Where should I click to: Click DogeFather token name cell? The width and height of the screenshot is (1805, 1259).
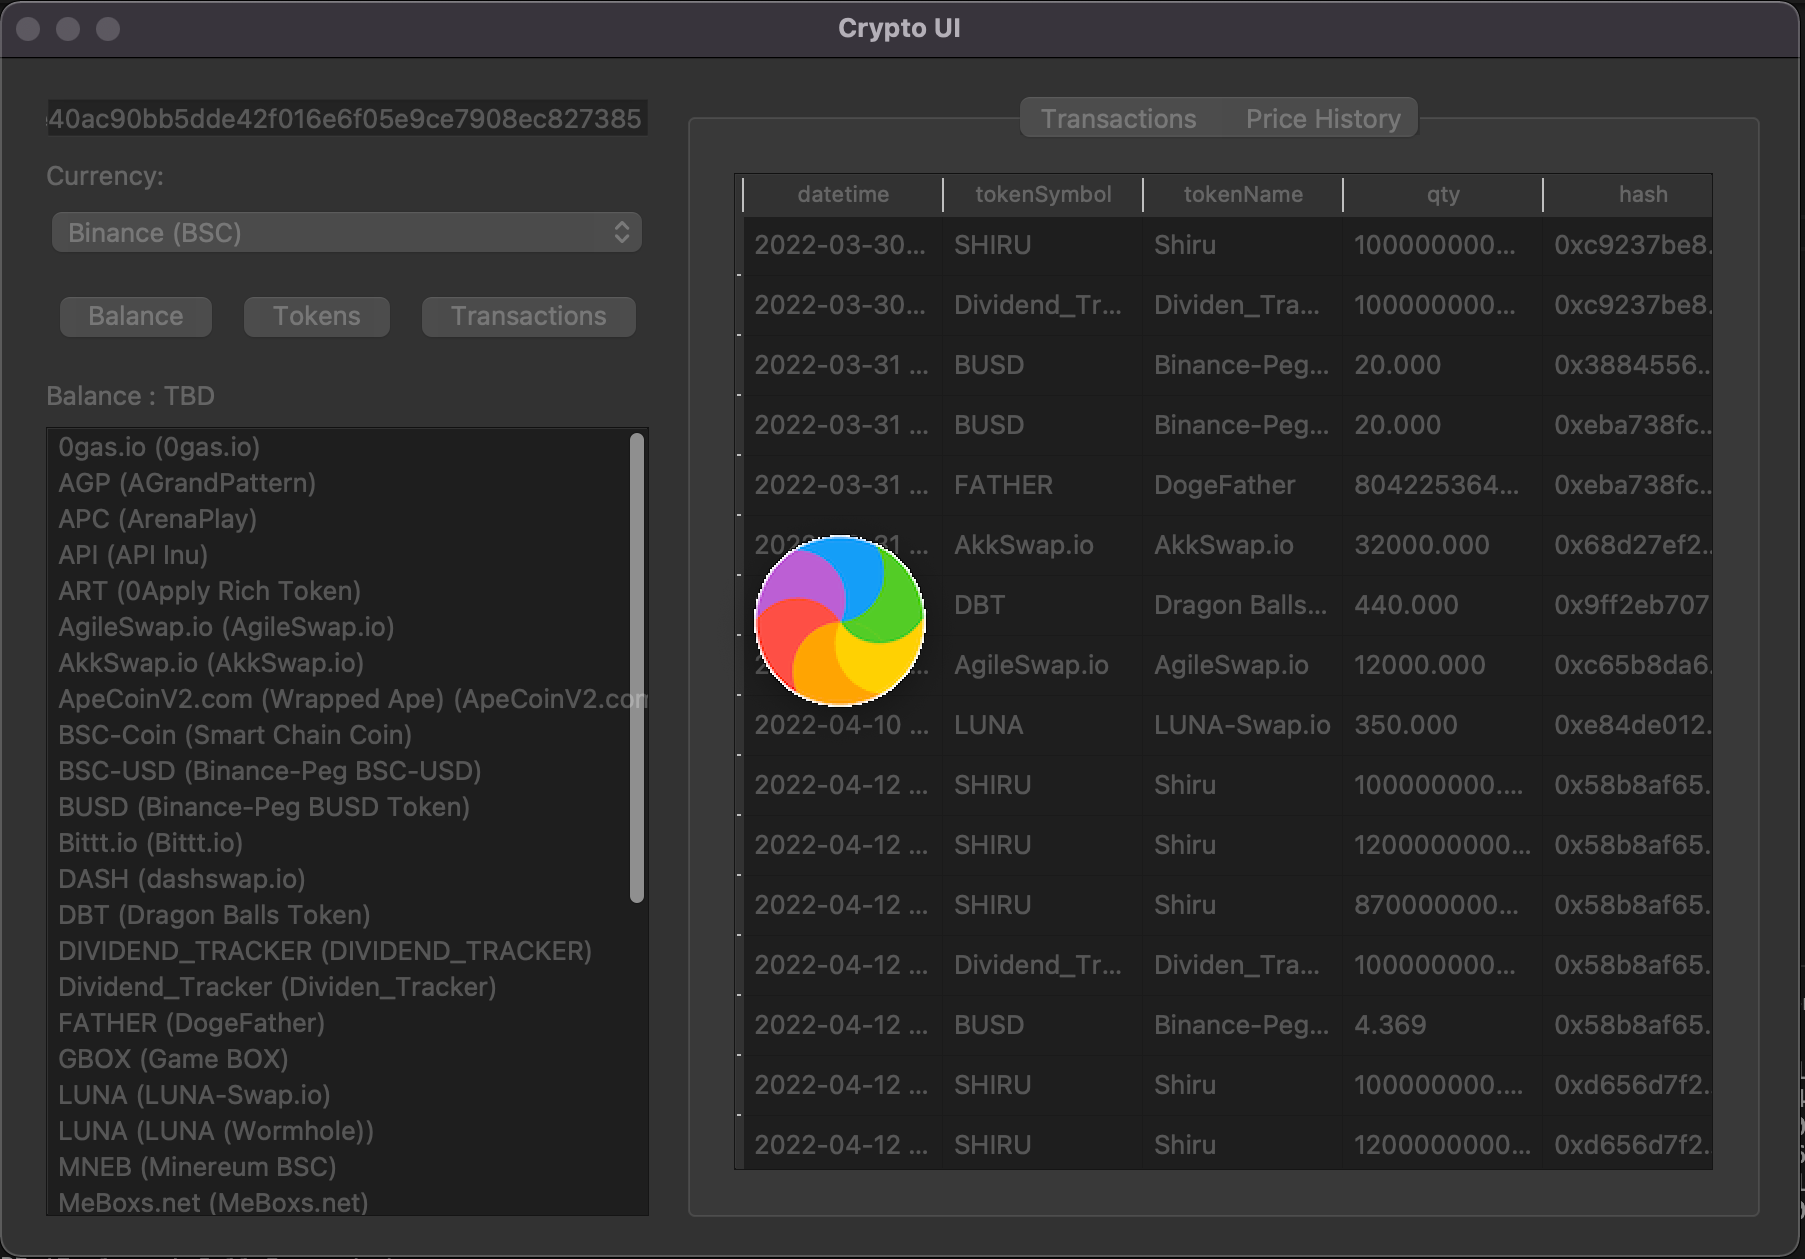[x=1243, y=485]
